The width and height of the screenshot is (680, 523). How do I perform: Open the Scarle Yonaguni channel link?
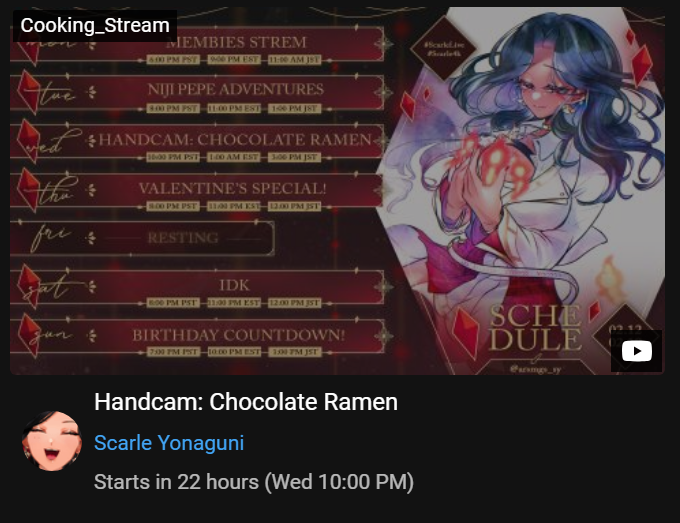(x=169, y=443)
